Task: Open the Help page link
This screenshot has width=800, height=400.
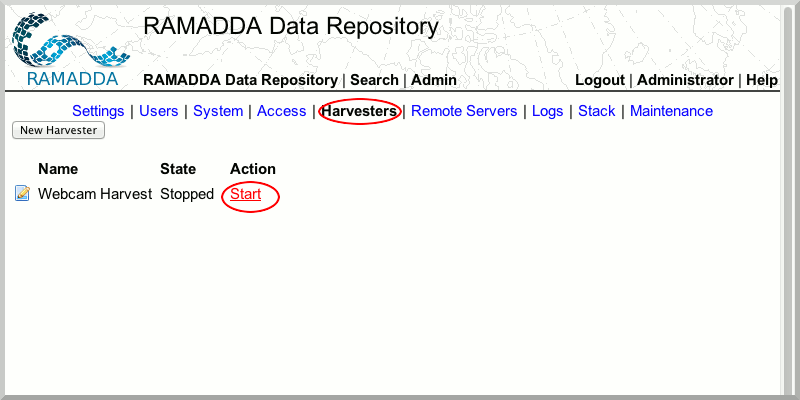Action: pyautogui.click(x=762, y=80)
